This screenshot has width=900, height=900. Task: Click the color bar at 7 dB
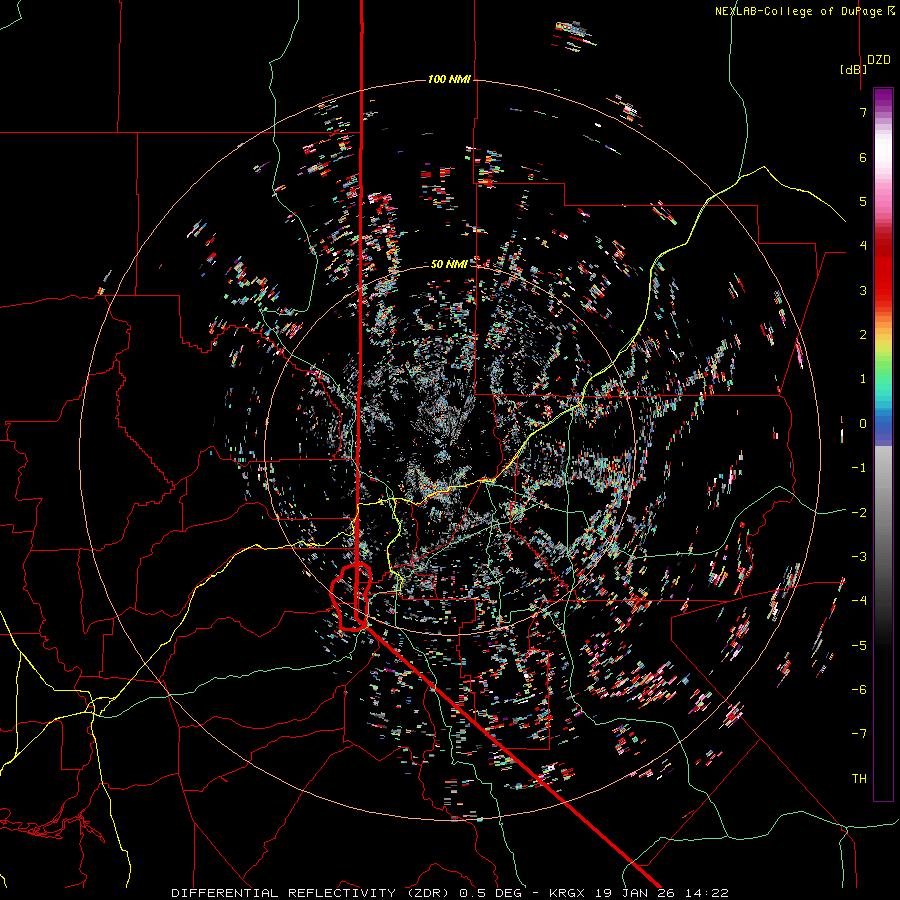click(883, 112)
